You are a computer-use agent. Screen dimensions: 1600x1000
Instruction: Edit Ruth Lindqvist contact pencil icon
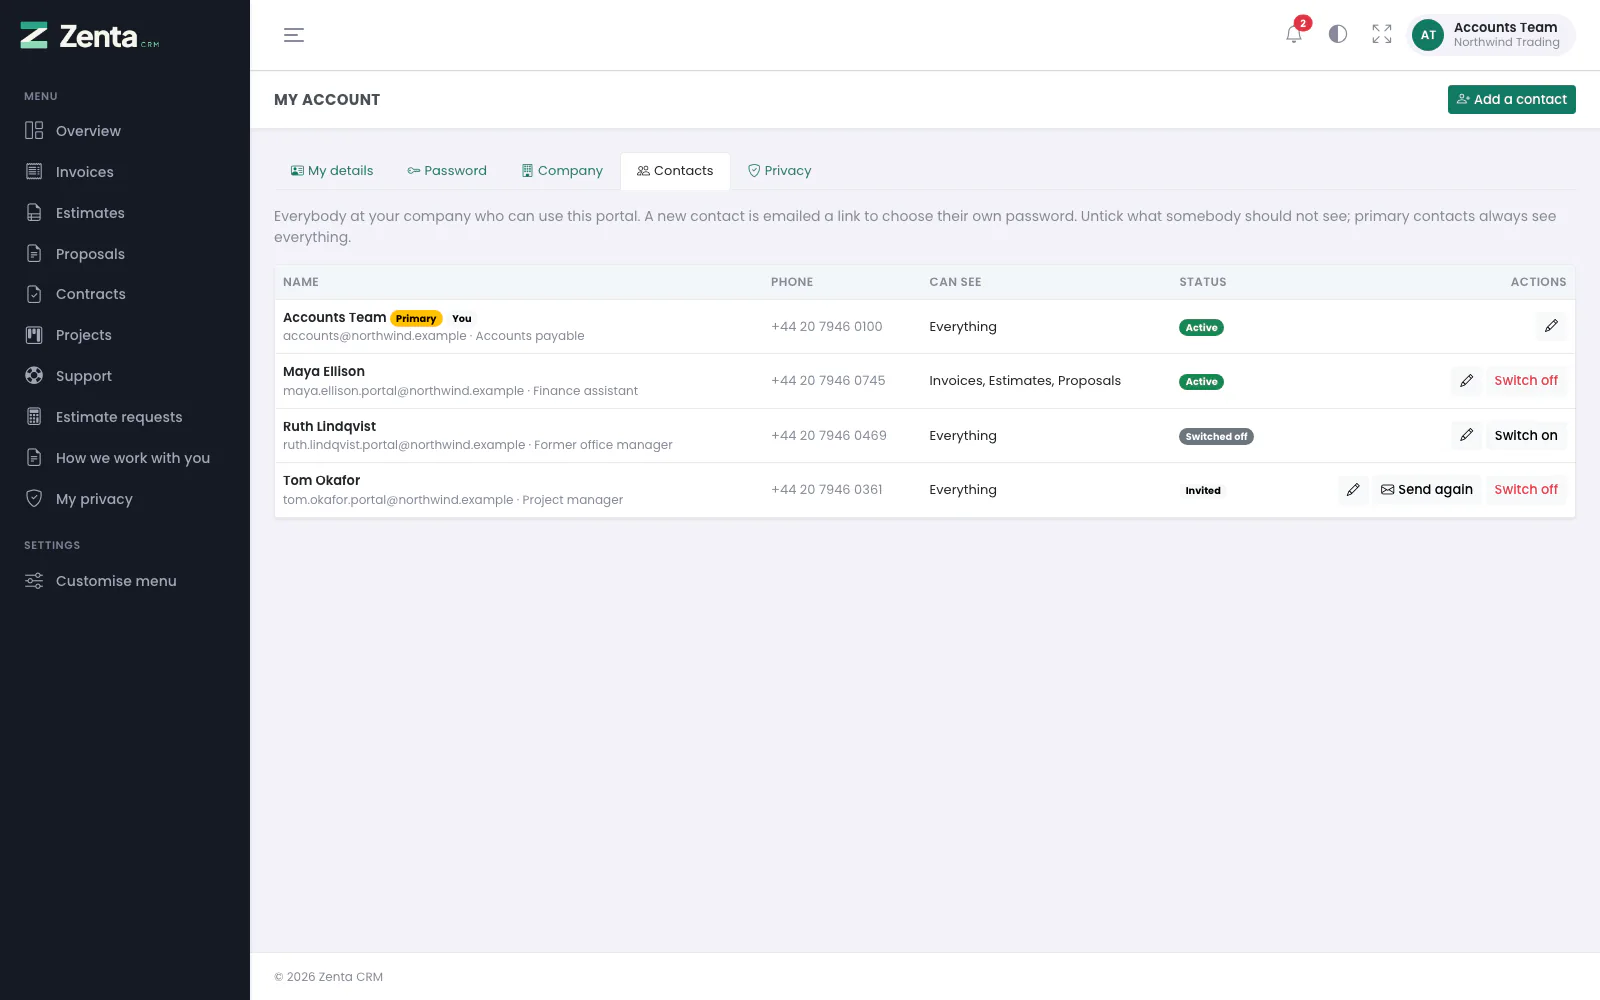pos(1466,435)
